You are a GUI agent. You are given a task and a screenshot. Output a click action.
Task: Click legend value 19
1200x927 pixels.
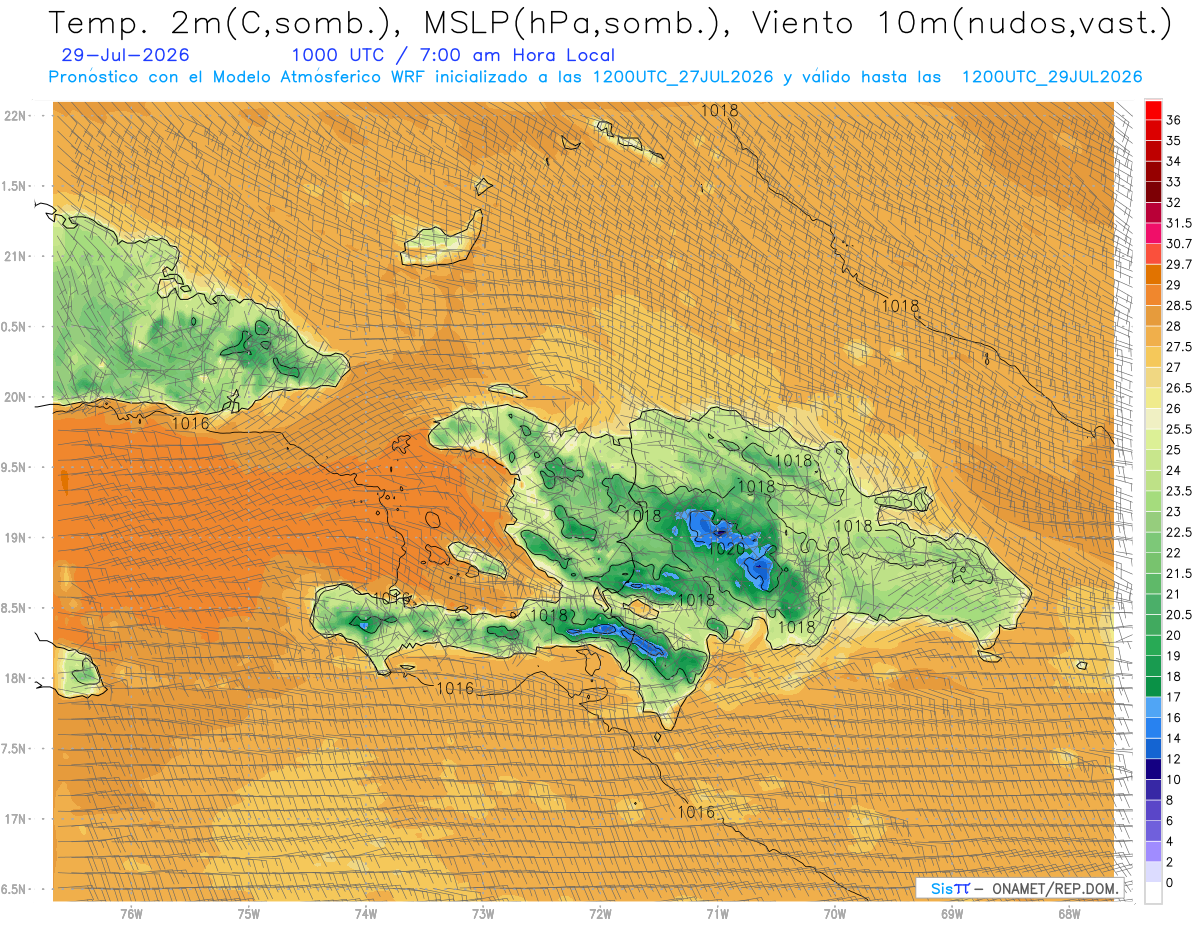(1174, 656)
